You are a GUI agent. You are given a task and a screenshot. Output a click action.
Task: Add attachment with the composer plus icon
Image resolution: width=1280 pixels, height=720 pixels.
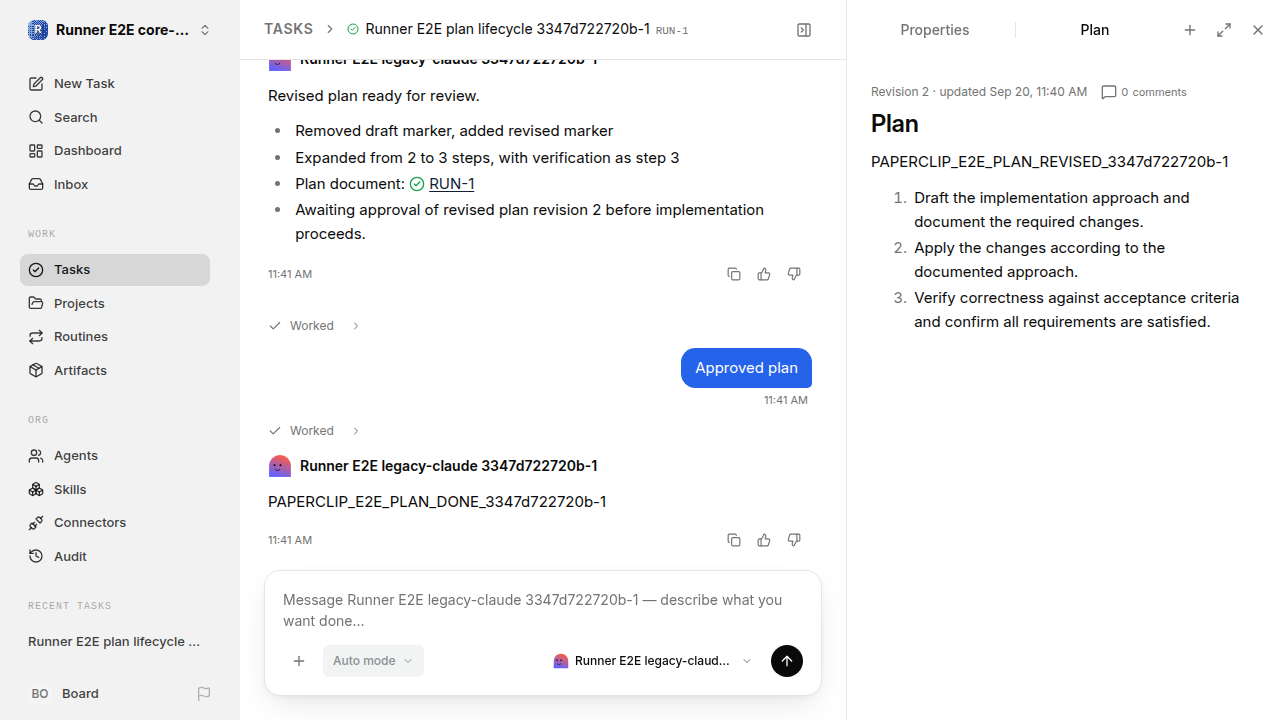point(299,661)
